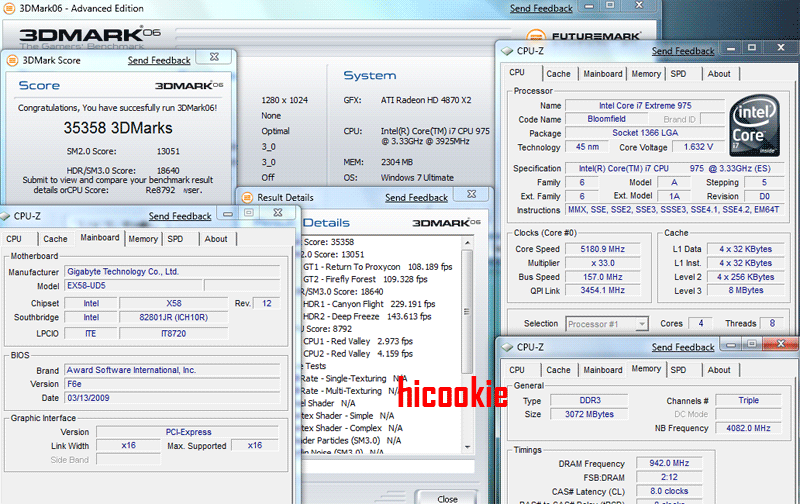Minimize the top-right CPU-Z window
The width and height of the screenshot is (800, 504).
tap(731, 48)
